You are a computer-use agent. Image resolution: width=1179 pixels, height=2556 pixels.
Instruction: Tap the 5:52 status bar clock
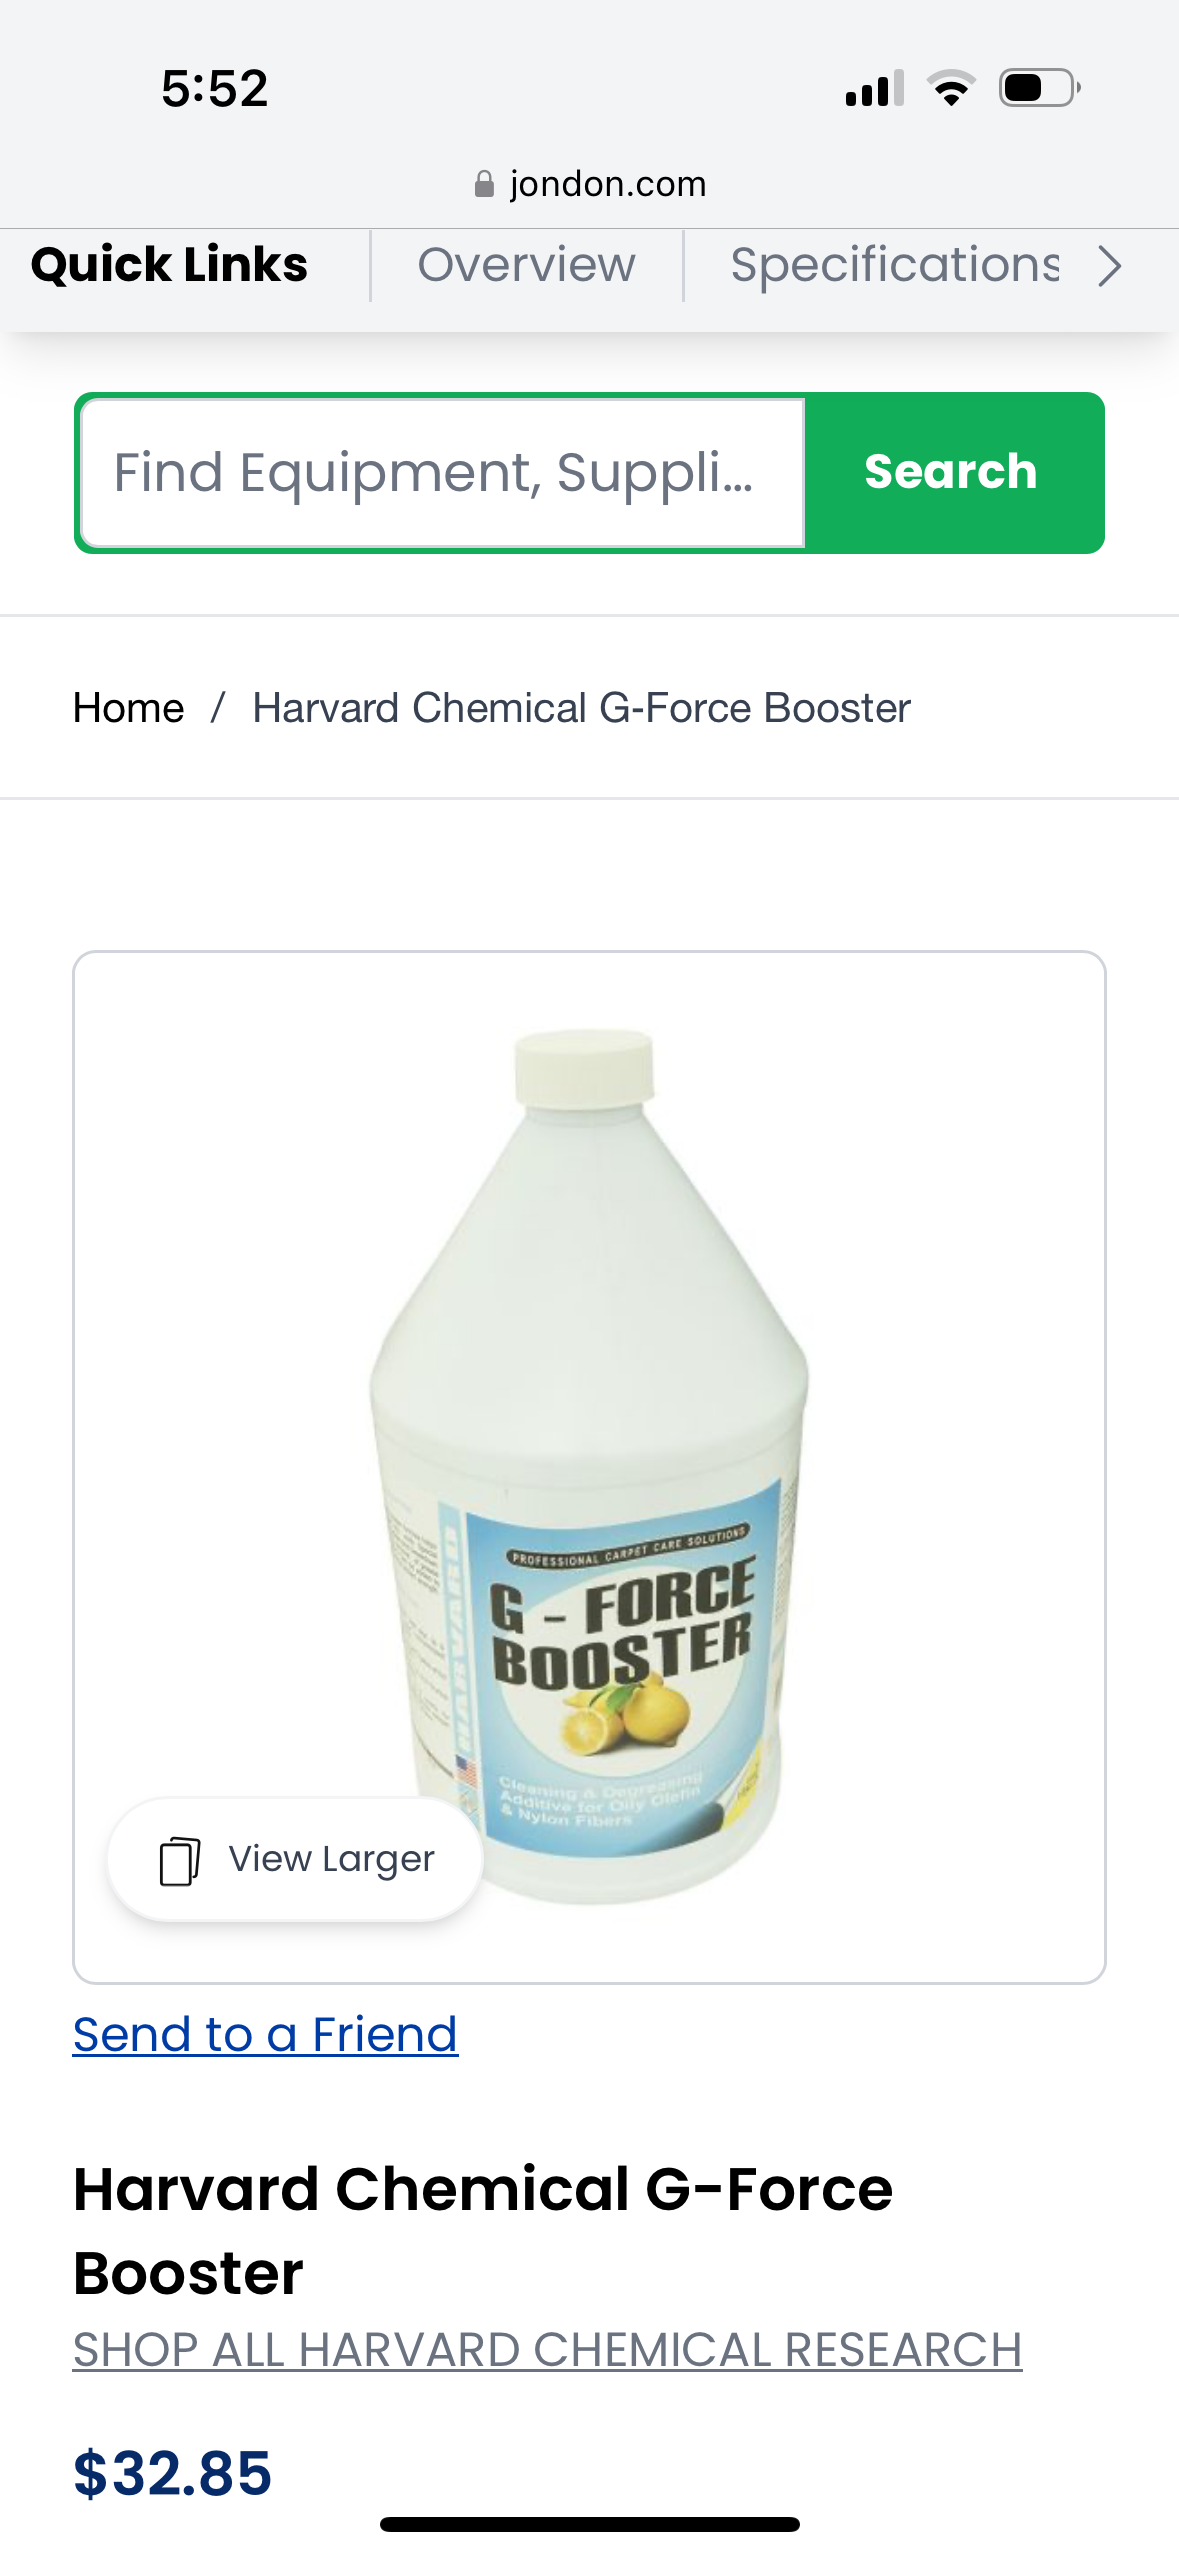[215, 88]
